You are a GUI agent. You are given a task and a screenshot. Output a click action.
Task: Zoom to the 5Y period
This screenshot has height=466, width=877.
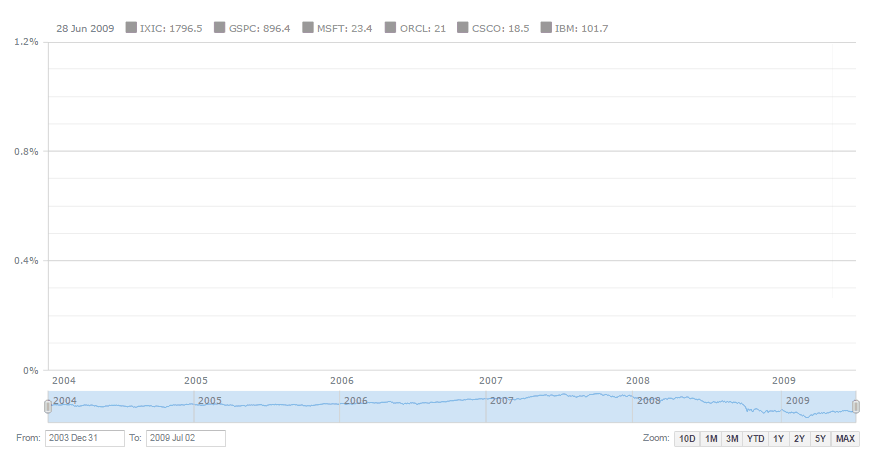(820, 439)
